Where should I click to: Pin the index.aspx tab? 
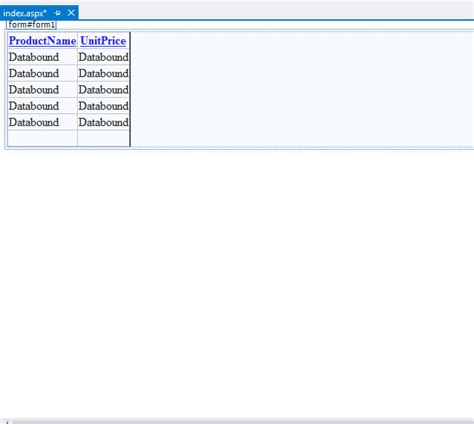pyautogui.click(x=57, y=13)
